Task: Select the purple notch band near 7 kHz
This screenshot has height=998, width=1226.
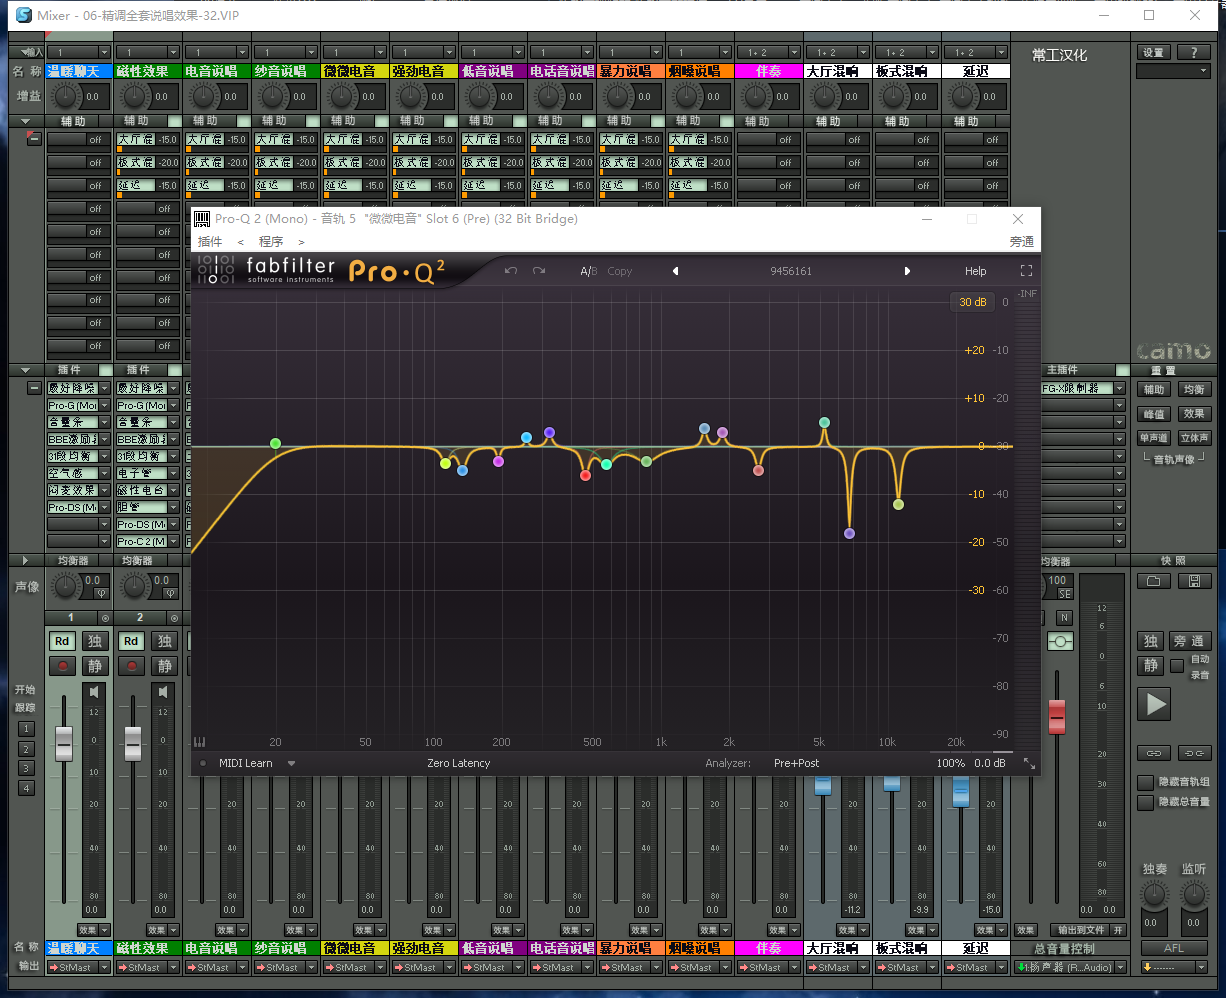Action: pos(849,533)
